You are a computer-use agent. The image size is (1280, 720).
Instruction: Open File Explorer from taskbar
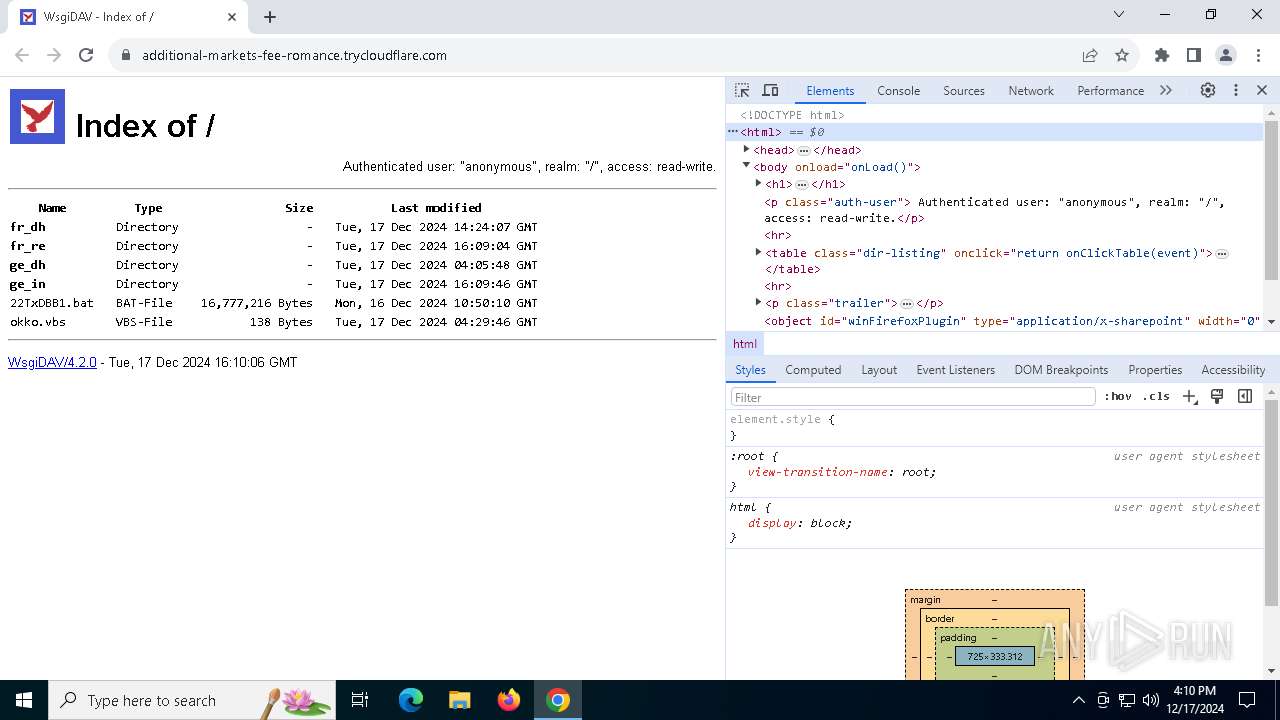coord(459,700)
